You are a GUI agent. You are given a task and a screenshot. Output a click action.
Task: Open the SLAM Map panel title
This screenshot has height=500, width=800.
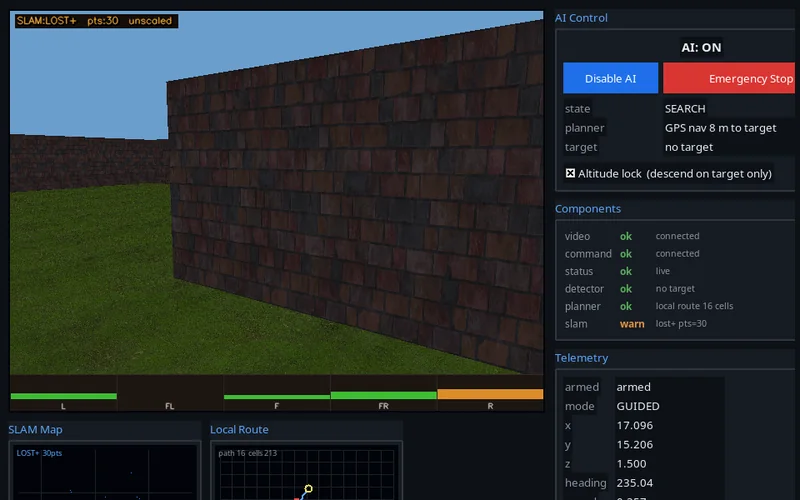tap(35, 430)
